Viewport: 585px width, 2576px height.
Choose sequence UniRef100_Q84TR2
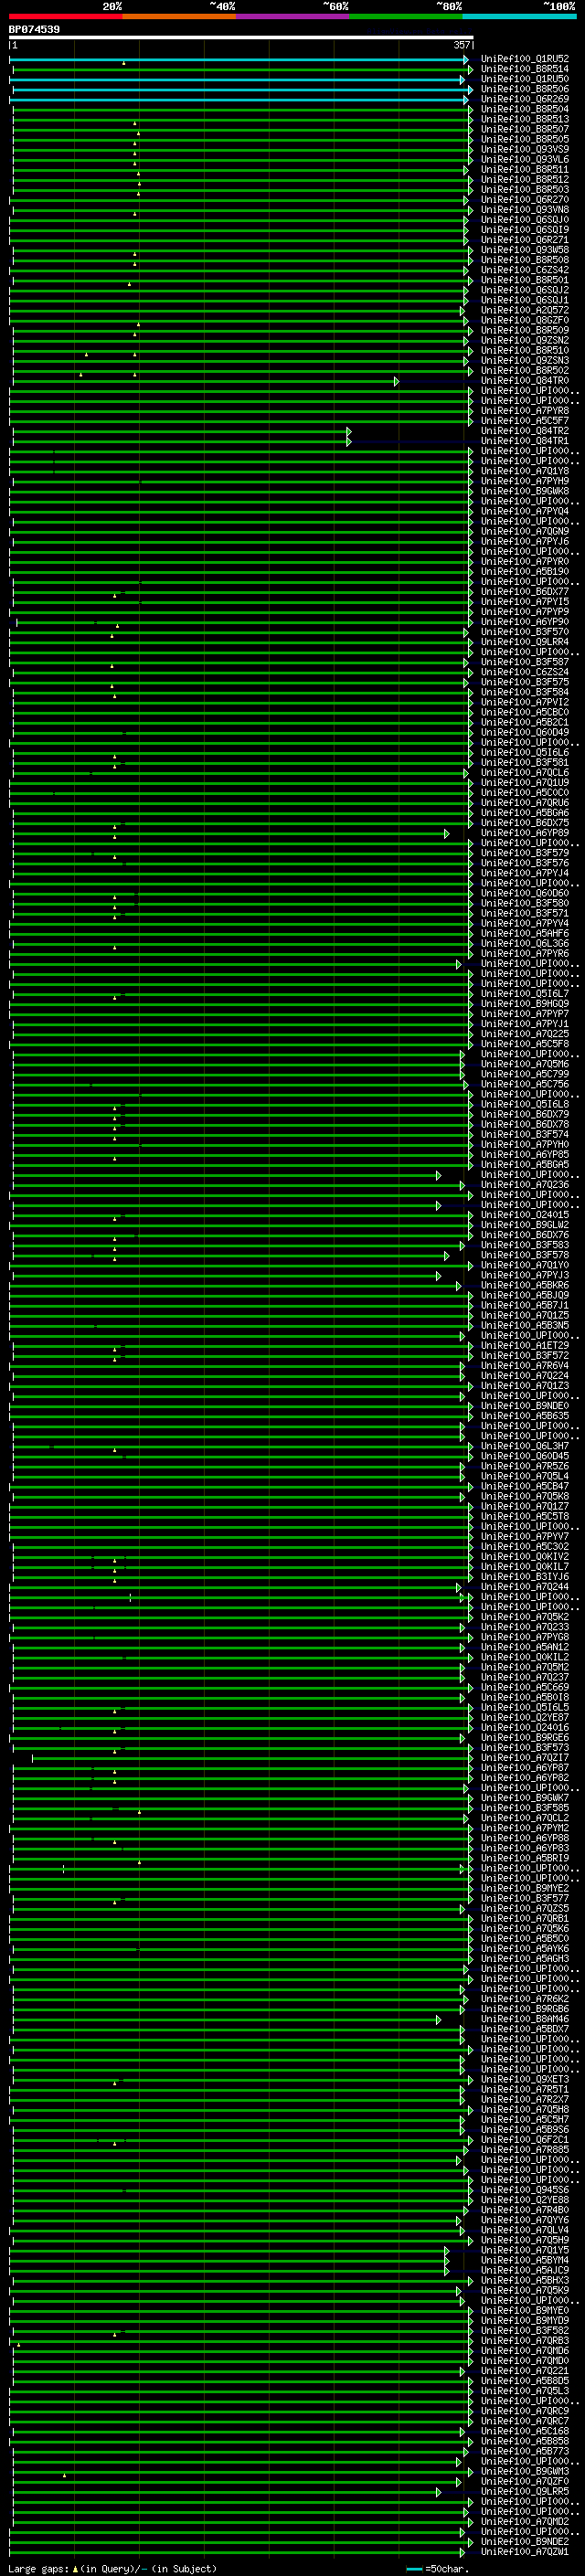point(525,431)
